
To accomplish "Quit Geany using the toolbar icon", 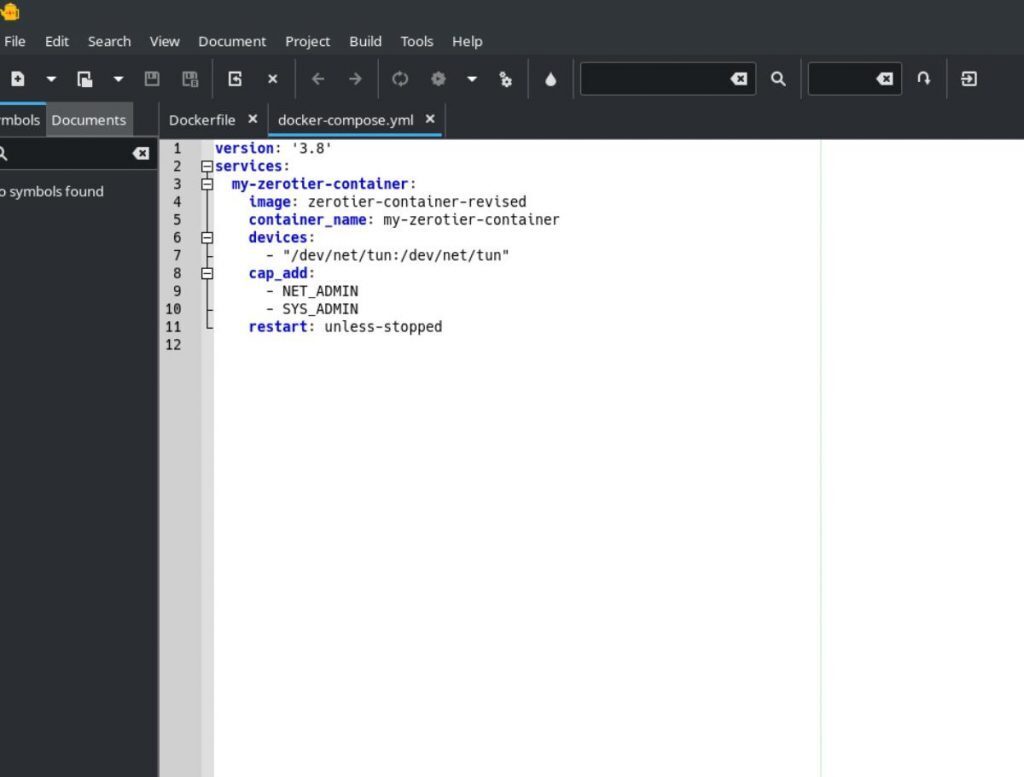I will (968, 78).
